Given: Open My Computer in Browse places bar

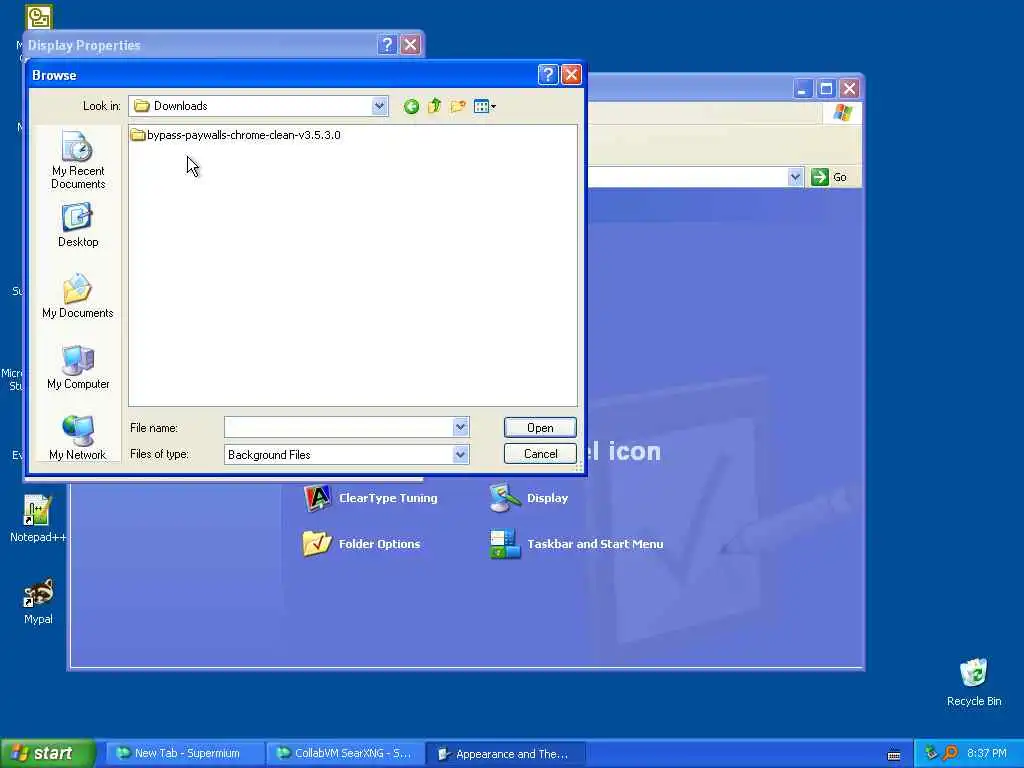Looking at the screenshot, I should pos(78,367).
